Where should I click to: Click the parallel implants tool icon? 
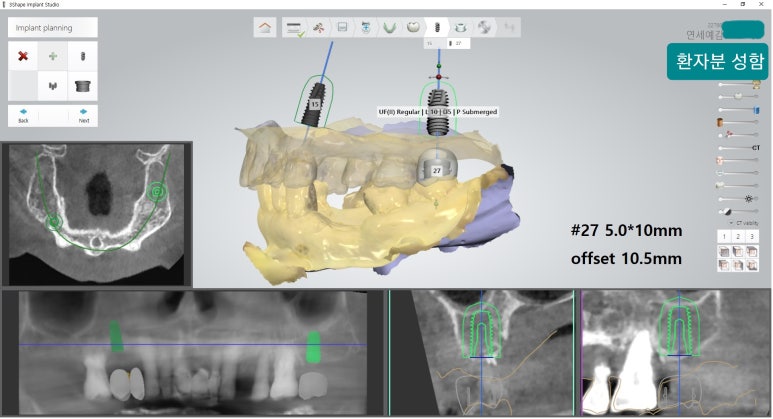tap(53, 87)
